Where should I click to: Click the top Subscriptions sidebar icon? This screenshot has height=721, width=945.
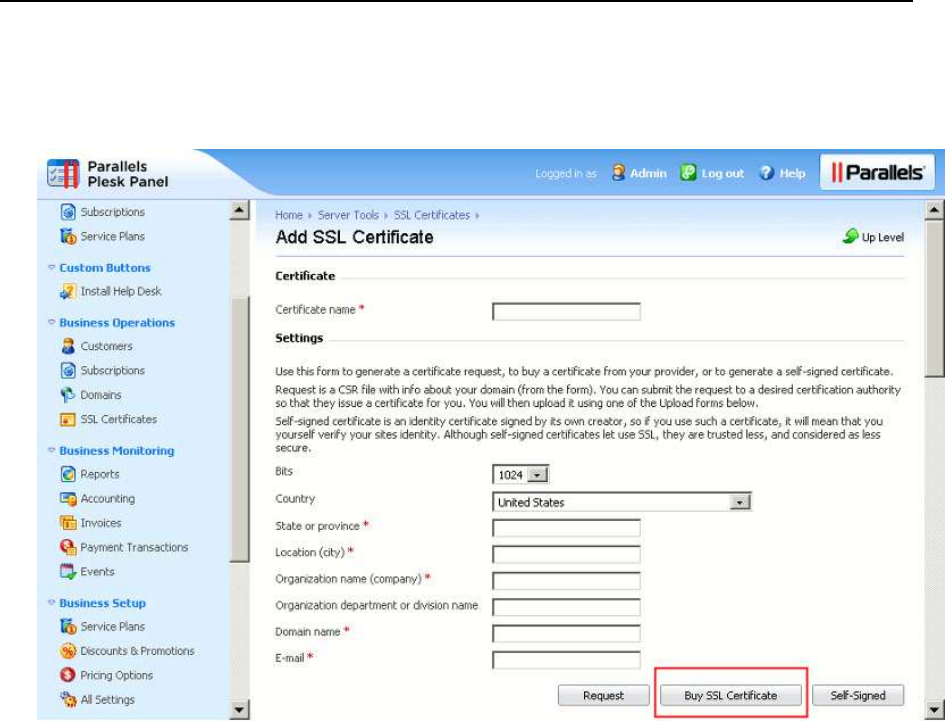(x=68, y=212)
